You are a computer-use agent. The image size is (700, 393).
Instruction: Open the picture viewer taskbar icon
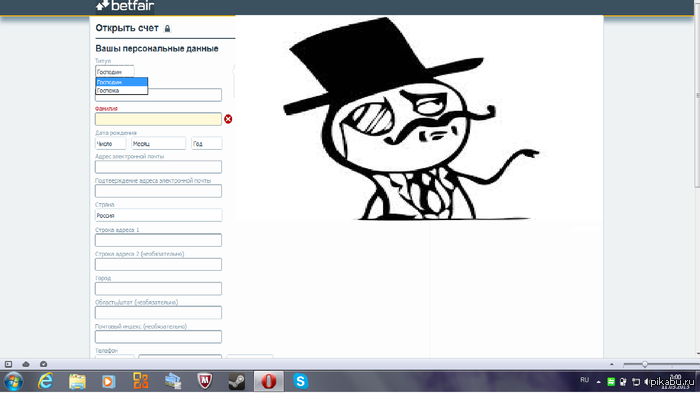point(173,382)
